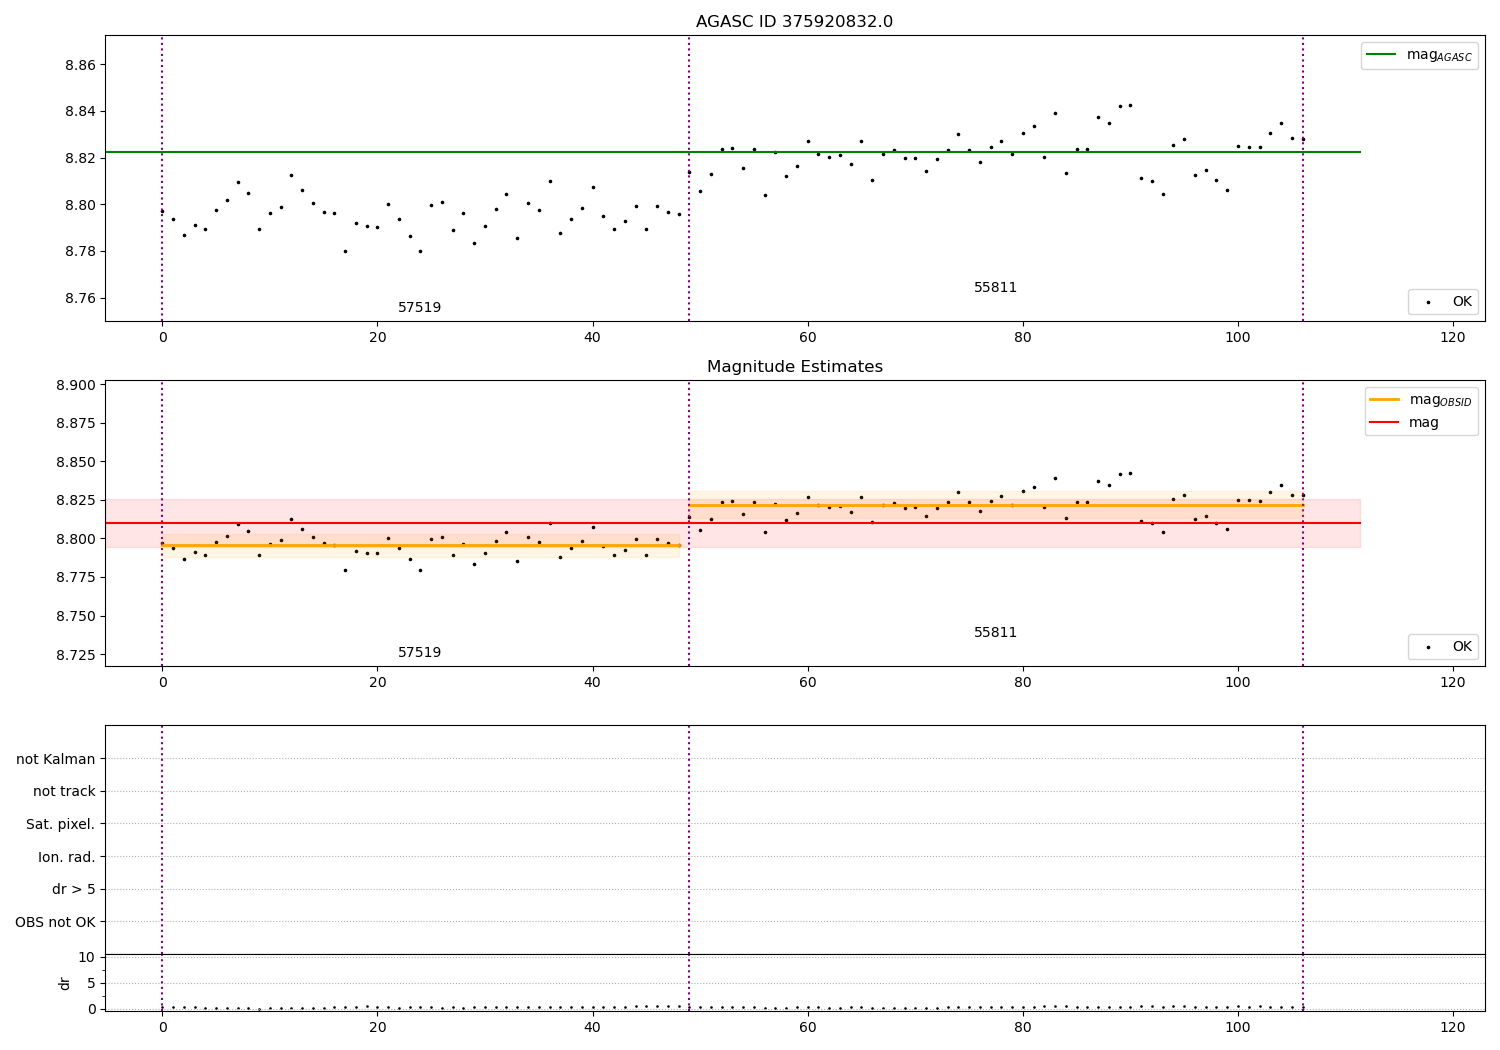This screenshot has height=1050, width=1500.
Task: Click the '8.725' y-axis tick in the middle plot
Action: coord(76,656)
